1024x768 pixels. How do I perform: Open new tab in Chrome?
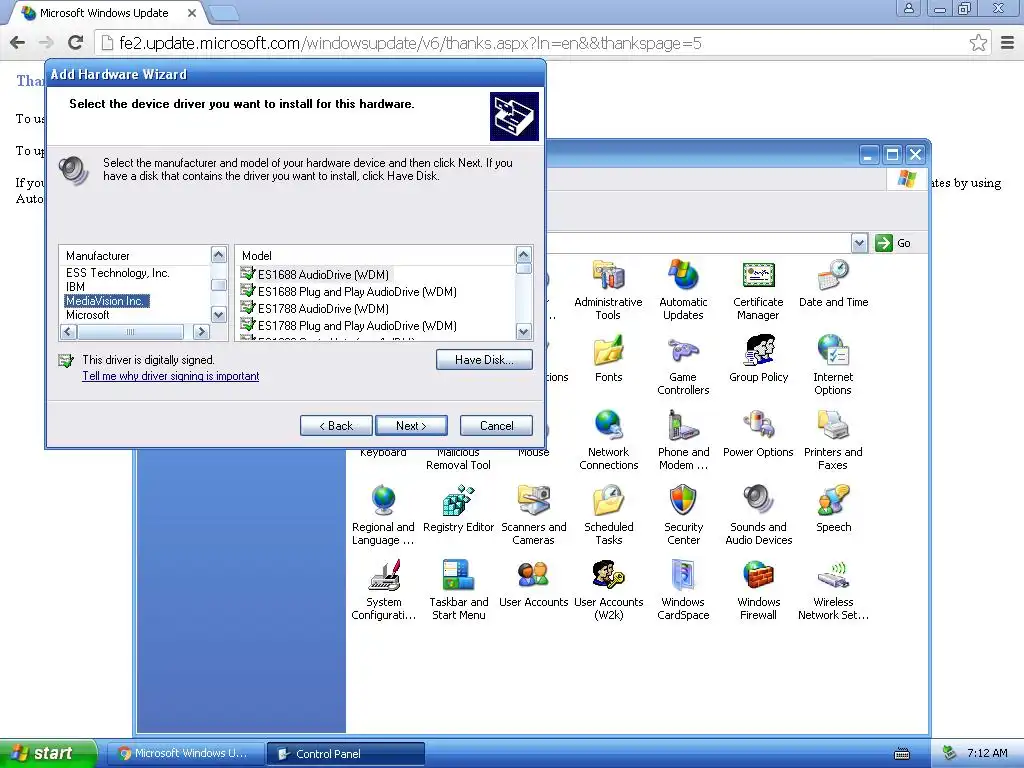[x=223, y=12]
